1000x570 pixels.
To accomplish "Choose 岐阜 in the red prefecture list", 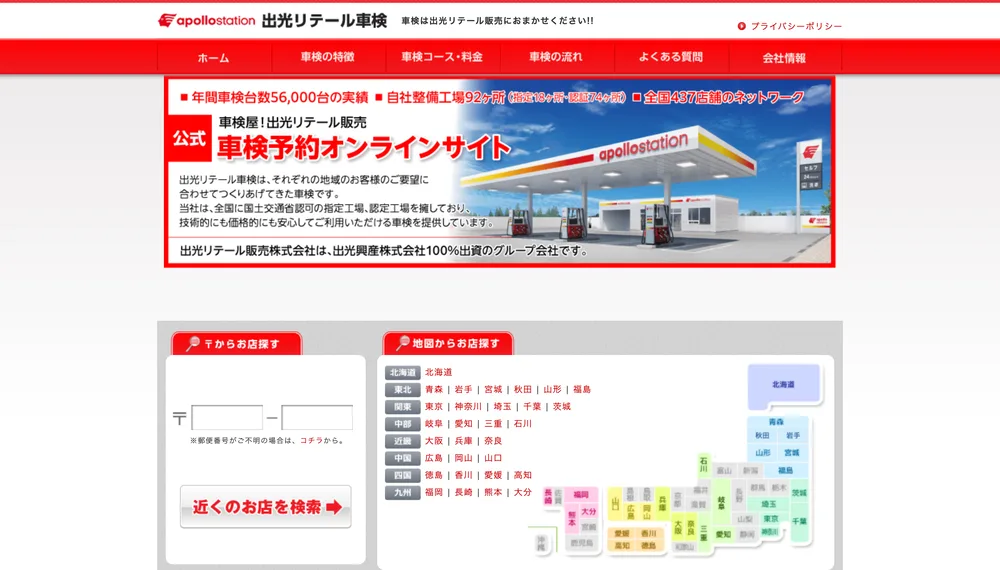I will pos(434,424).
